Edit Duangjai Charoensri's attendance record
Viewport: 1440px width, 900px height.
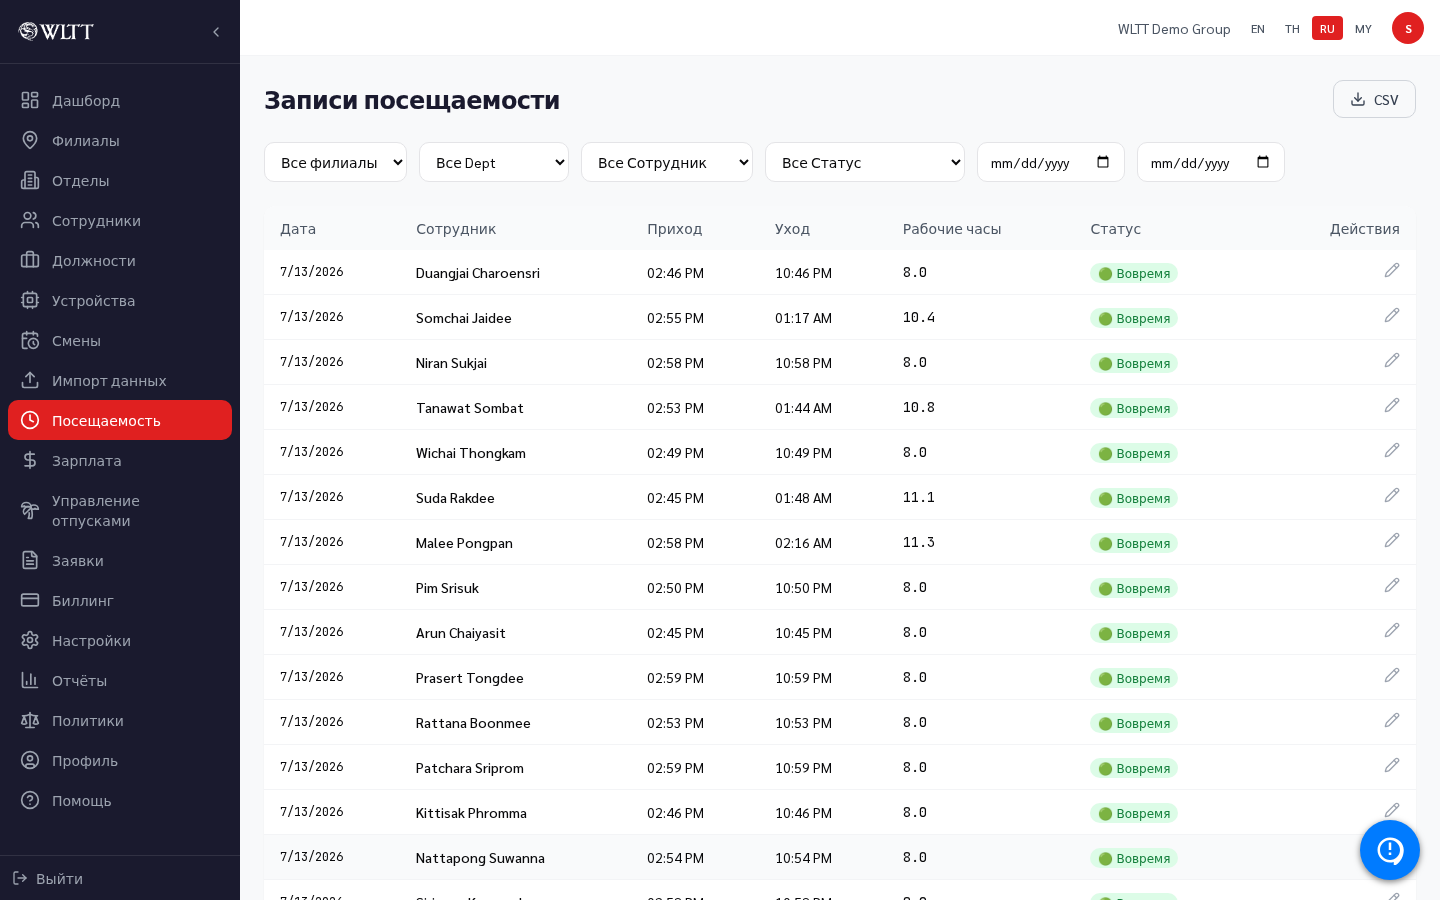(1392, 270)
